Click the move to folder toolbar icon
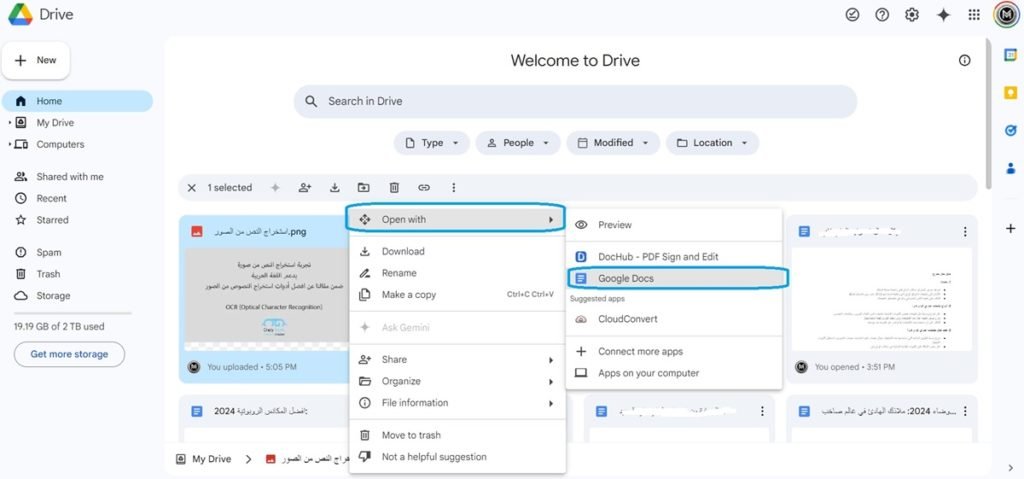Screen dimensions: 1024x479 point(364,188)
